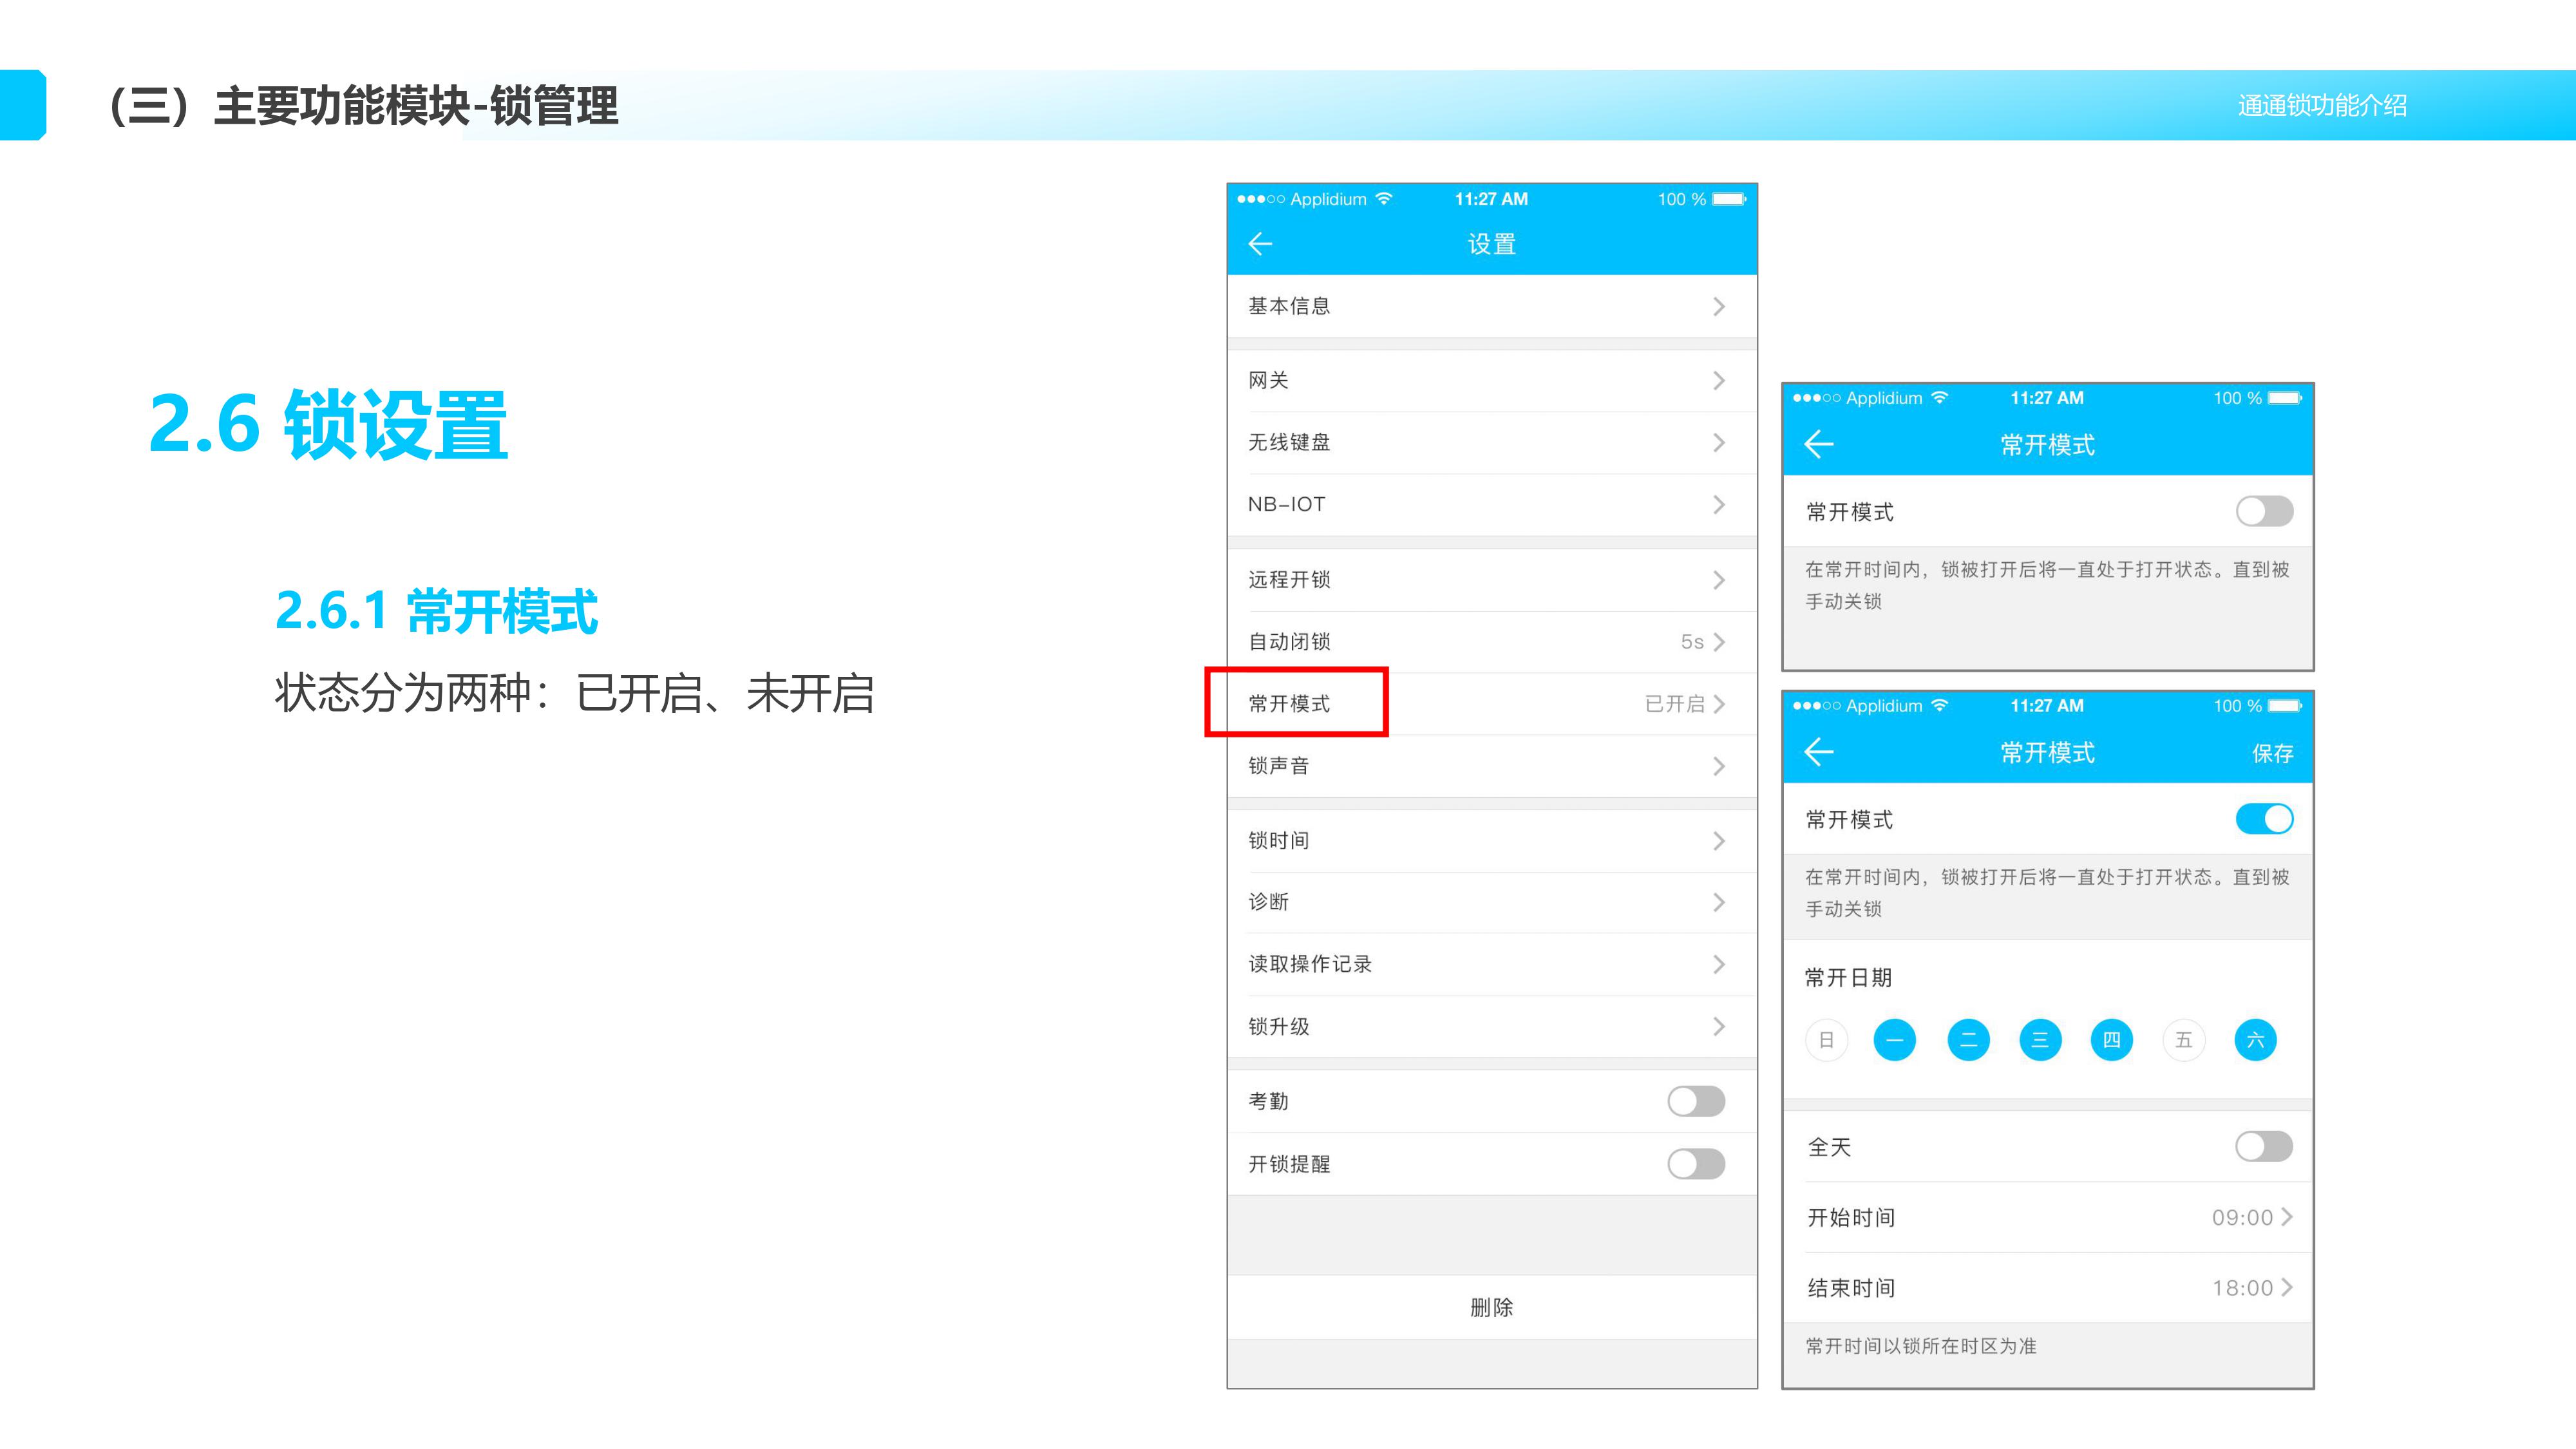Image resolution: width=2576 pixels, height=1449 pixels.
Task: Open 开始时间 09:00 chevron
Action: point(2286,1217)
